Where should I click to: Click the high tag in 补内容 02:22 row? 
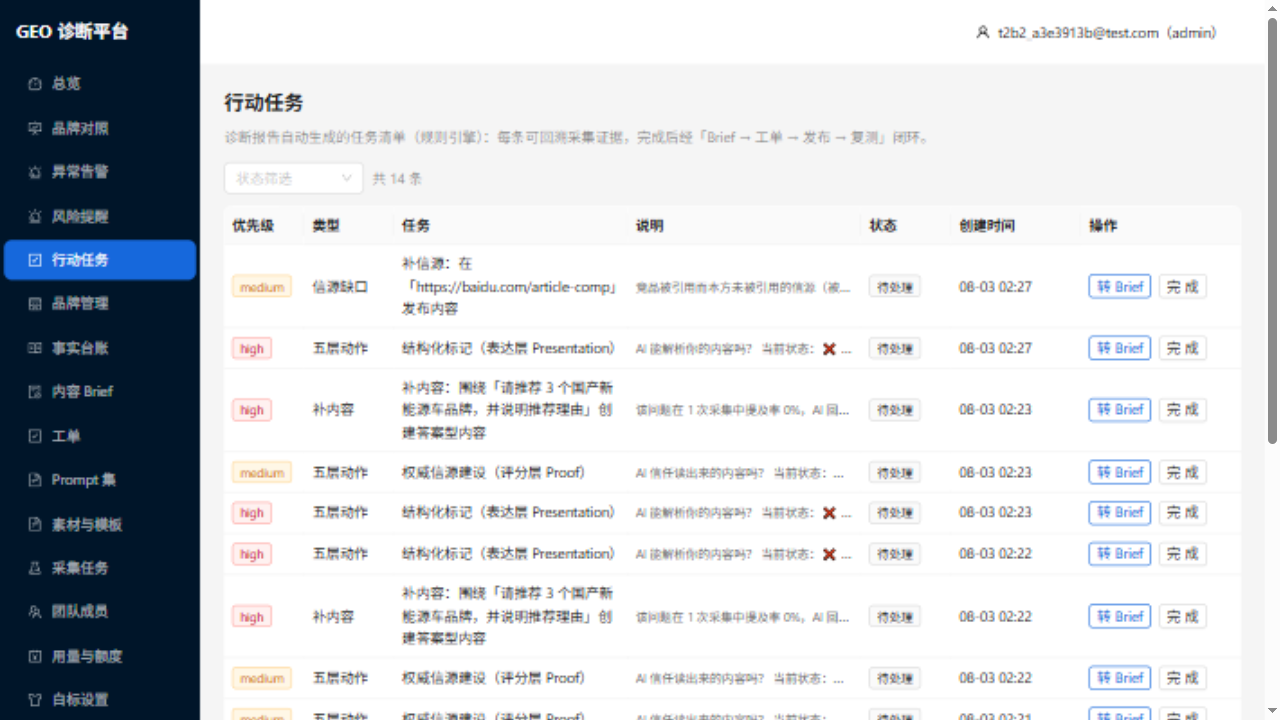click(252, 617)
